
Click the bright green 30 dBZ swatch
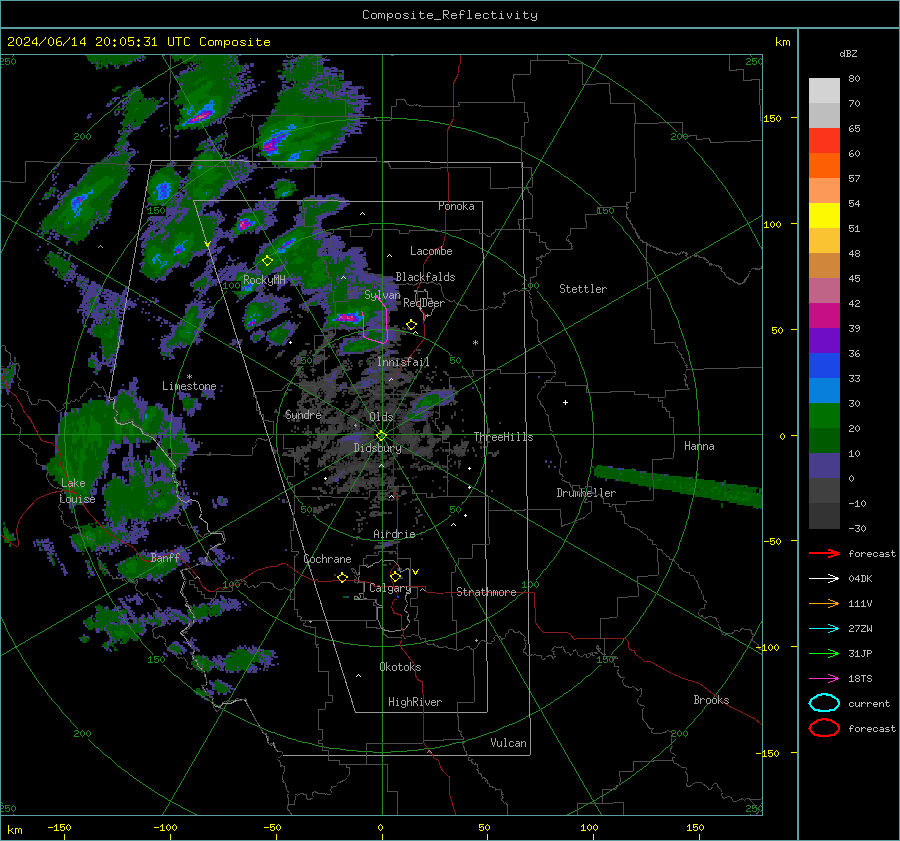[x=824, y=416]
